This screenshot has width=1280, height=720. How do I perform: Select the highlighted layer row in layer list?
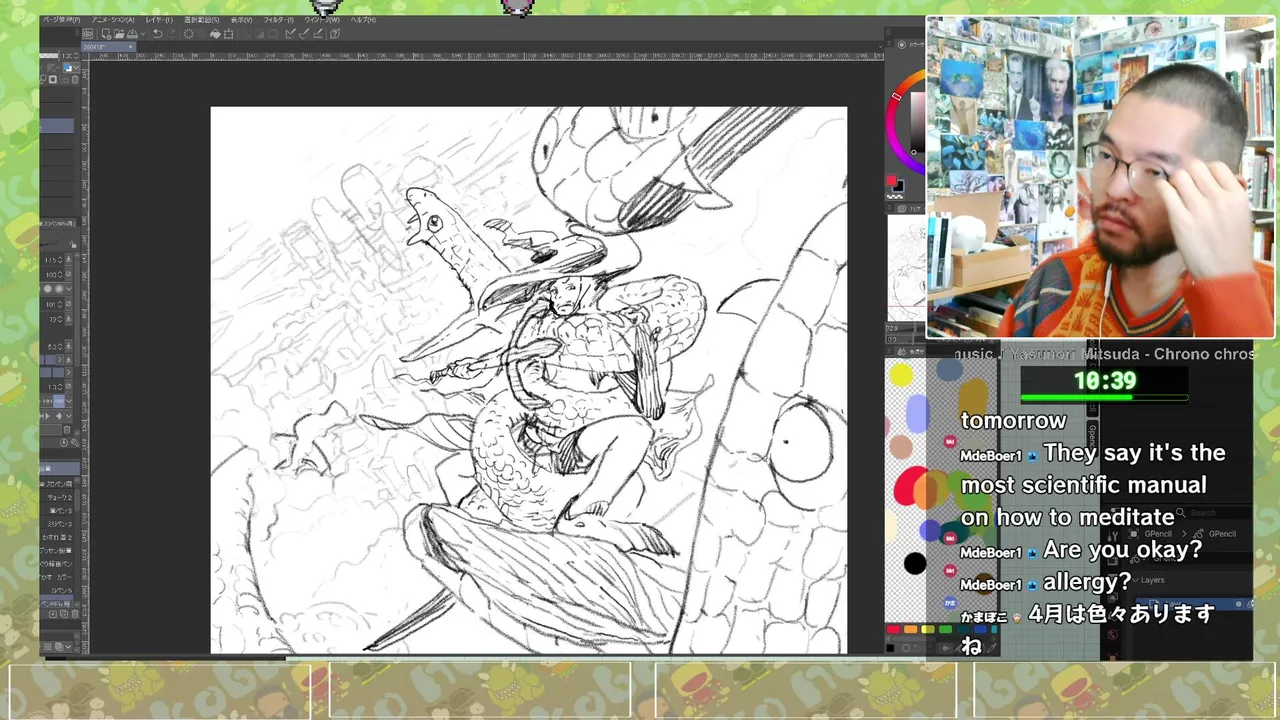(x=57, y=126)
